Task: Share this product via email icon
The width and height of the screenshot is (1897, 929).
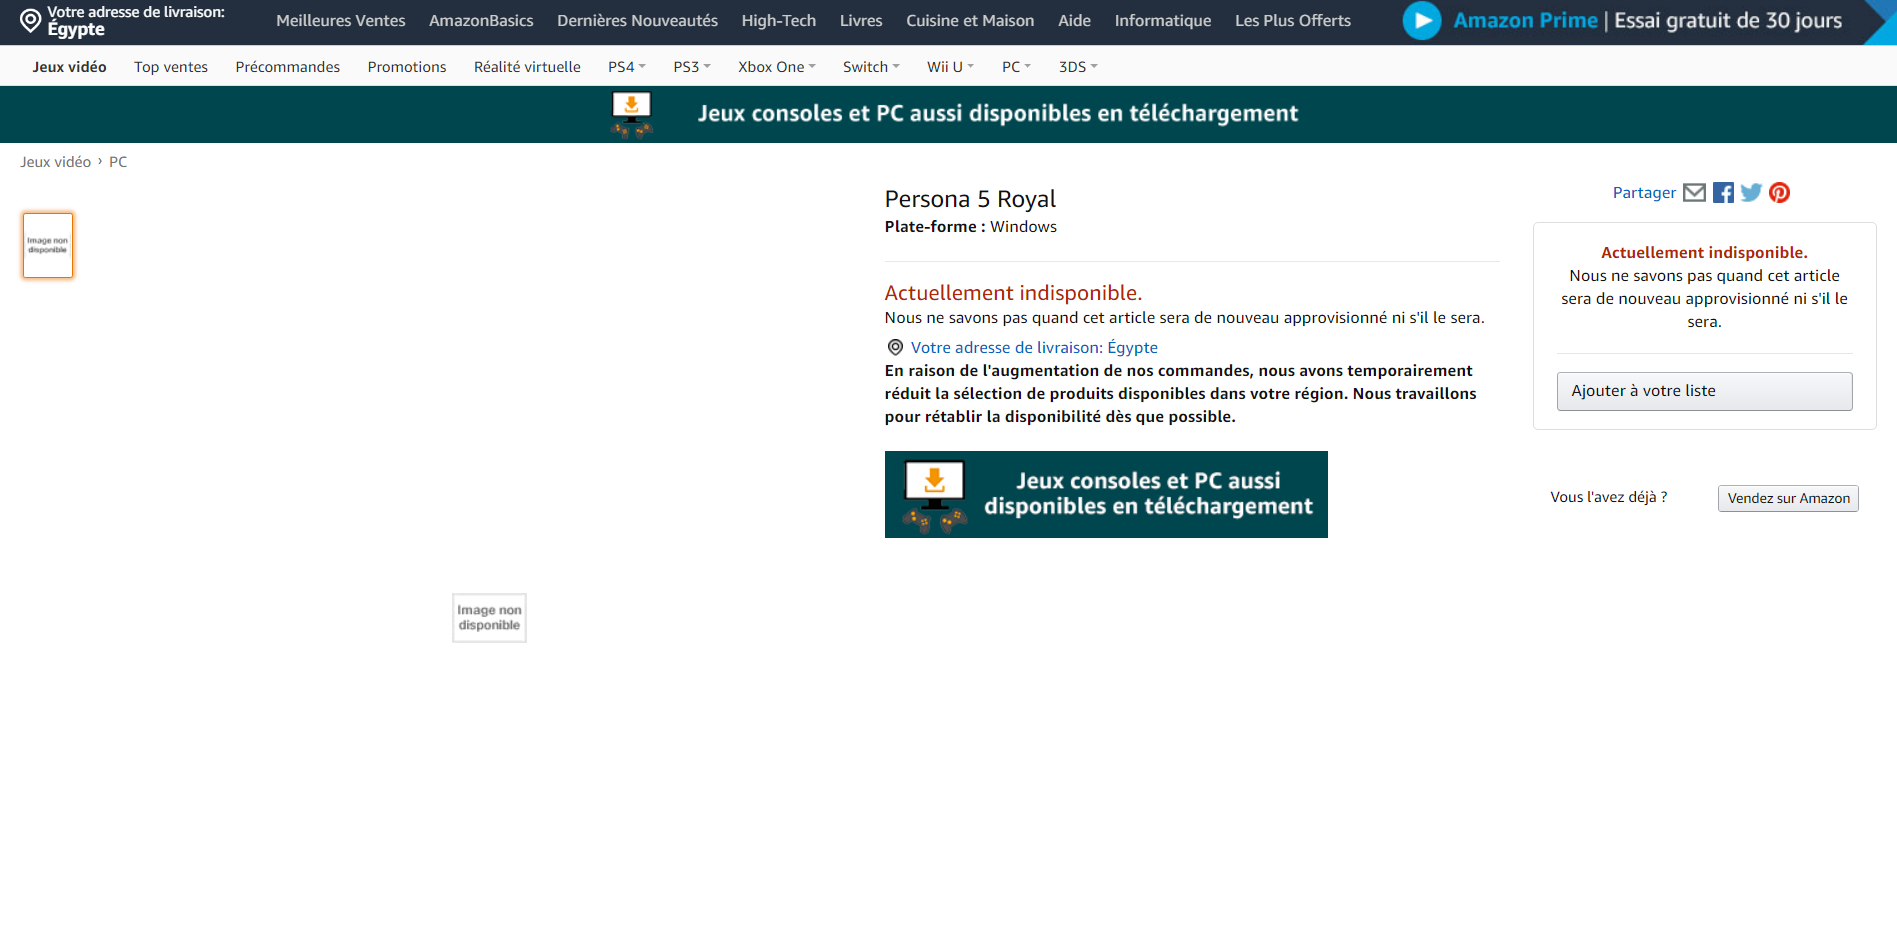Action: [x=1694, y=193]
